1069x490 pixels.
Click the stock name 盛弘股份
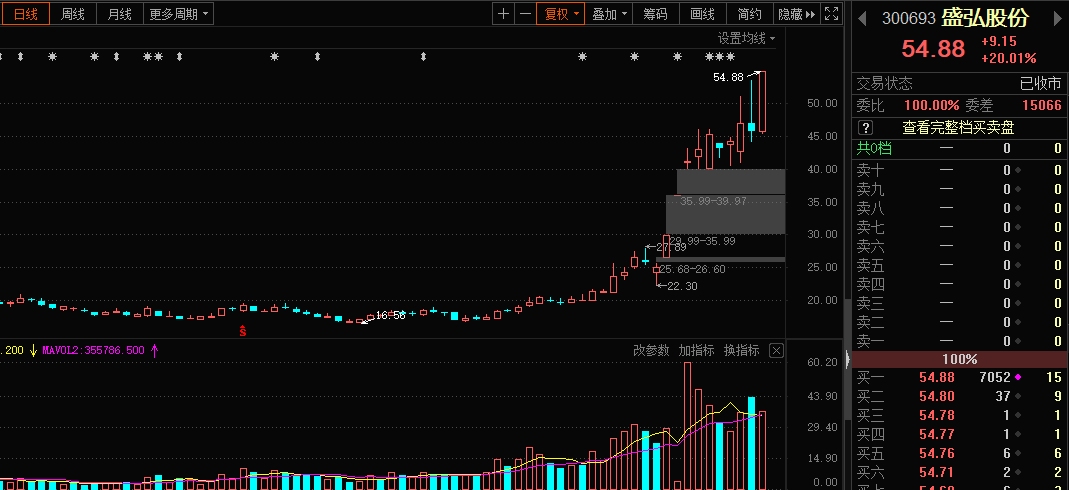coord(985,18)
